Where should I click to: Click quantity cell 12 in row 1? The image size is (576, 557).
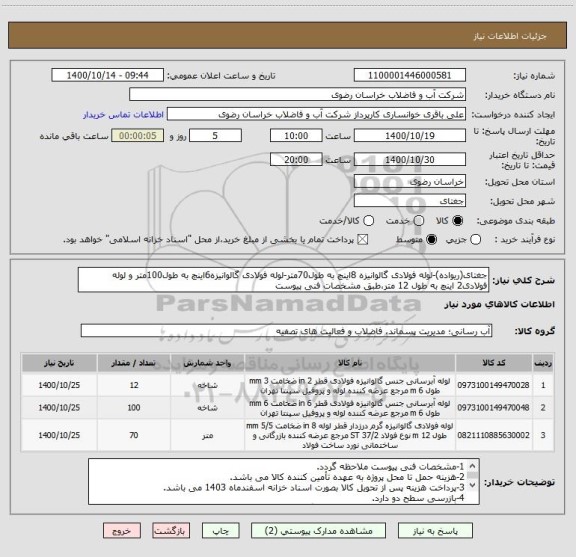134,385
